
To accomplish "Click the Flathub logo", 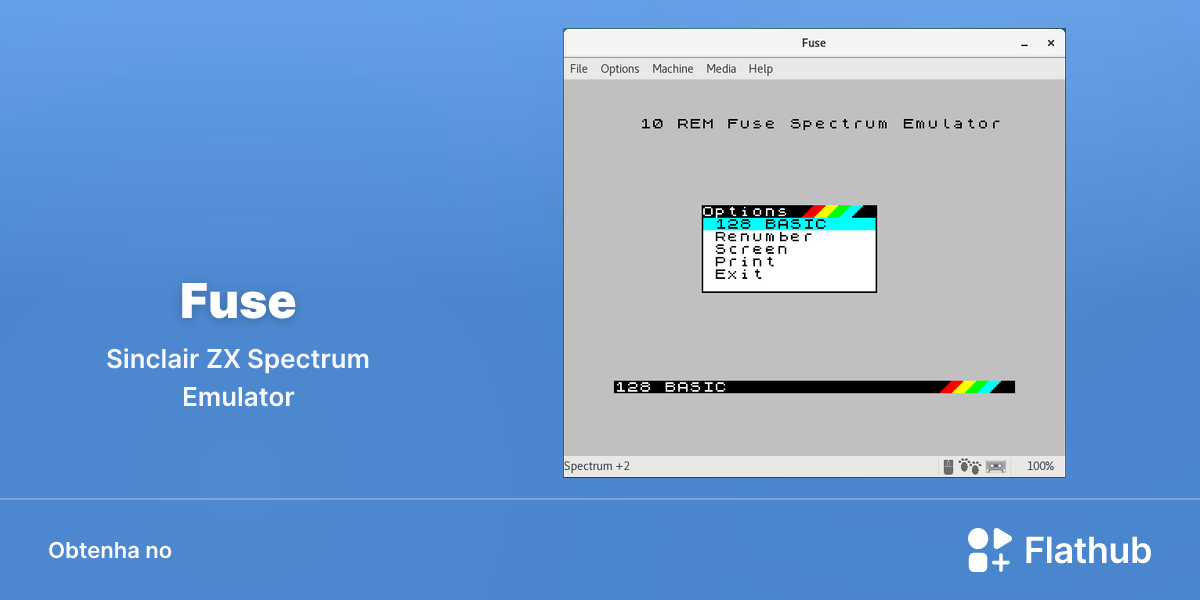I will (x=1059, y=550).
